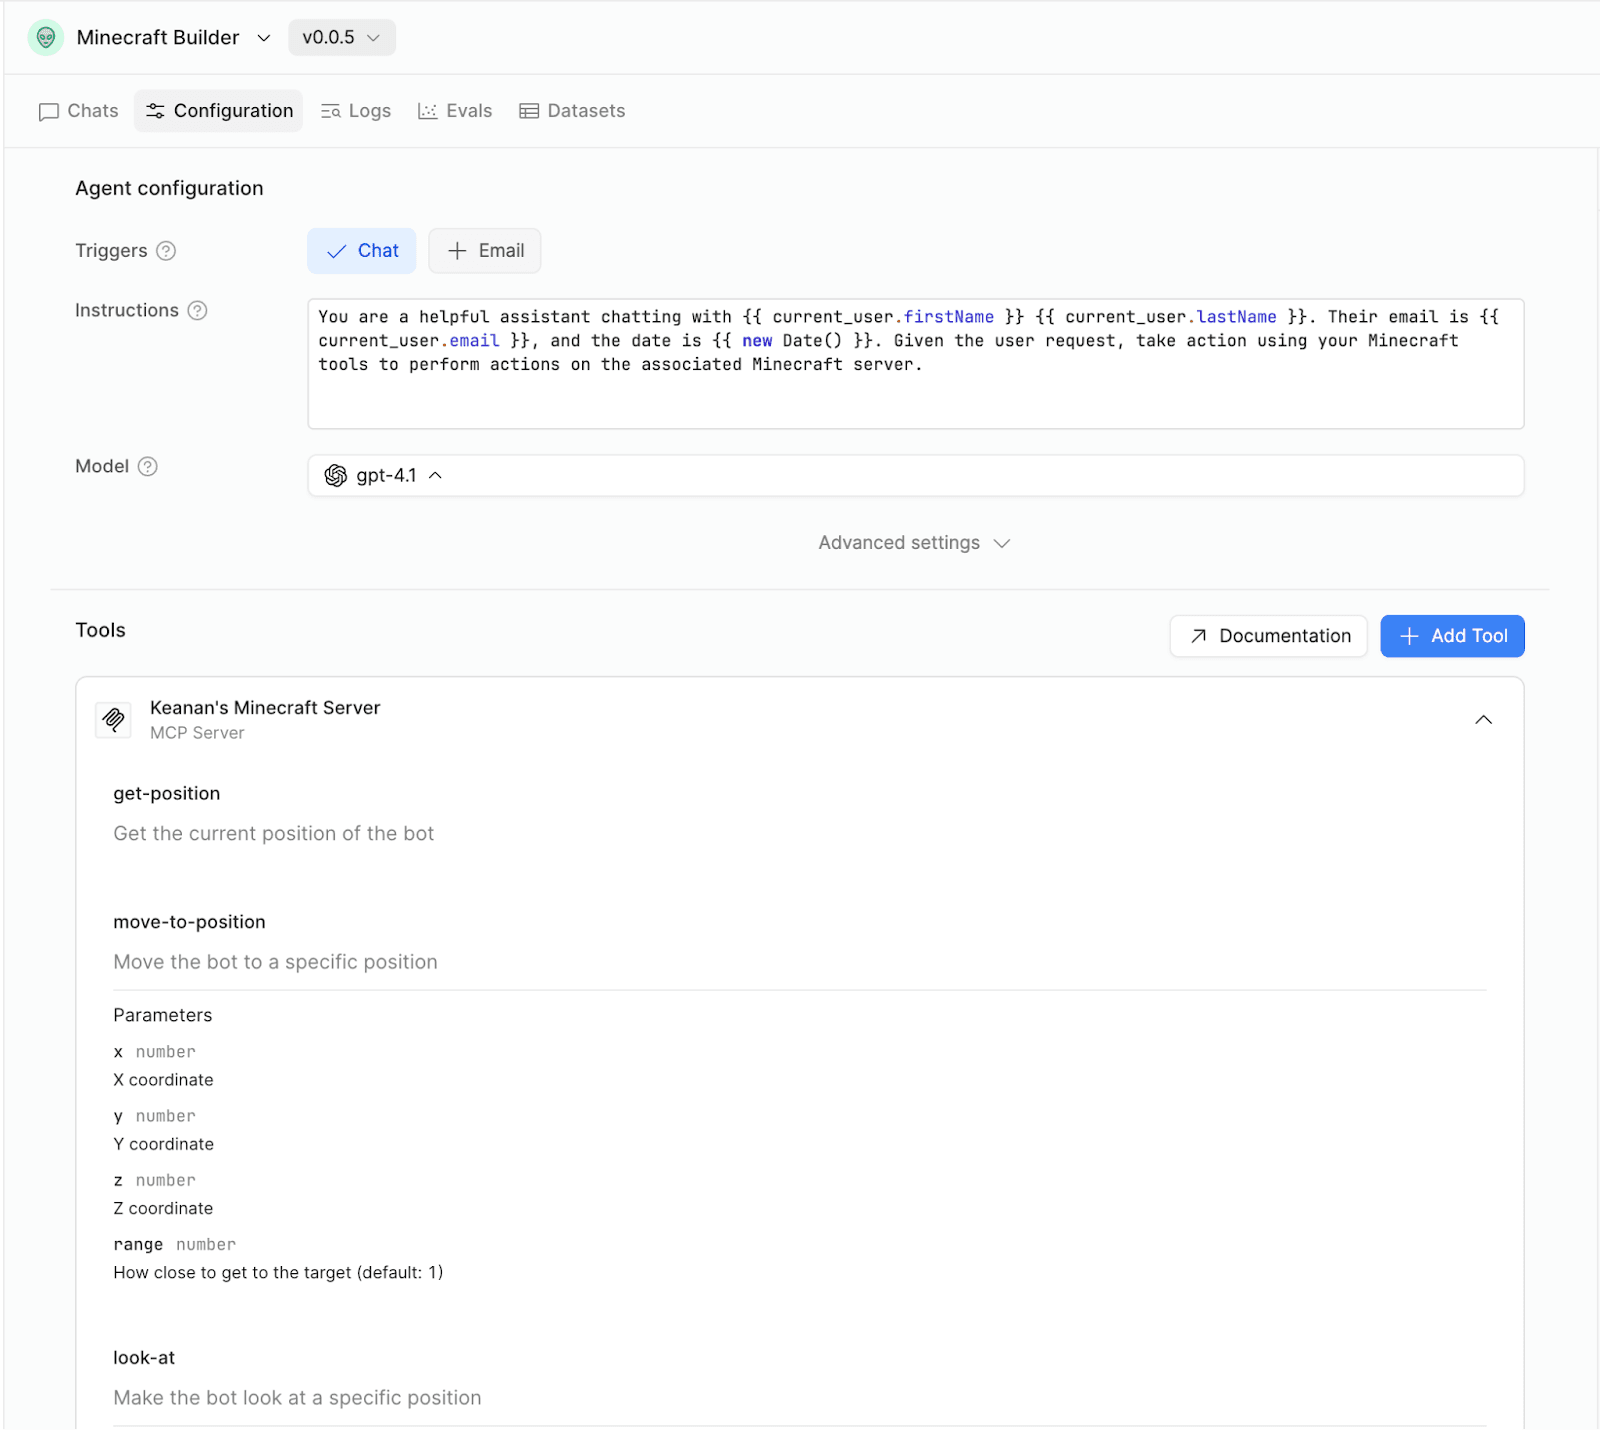
Task: Click the help icon beside Instructions
Action: [x=198, y=311]
